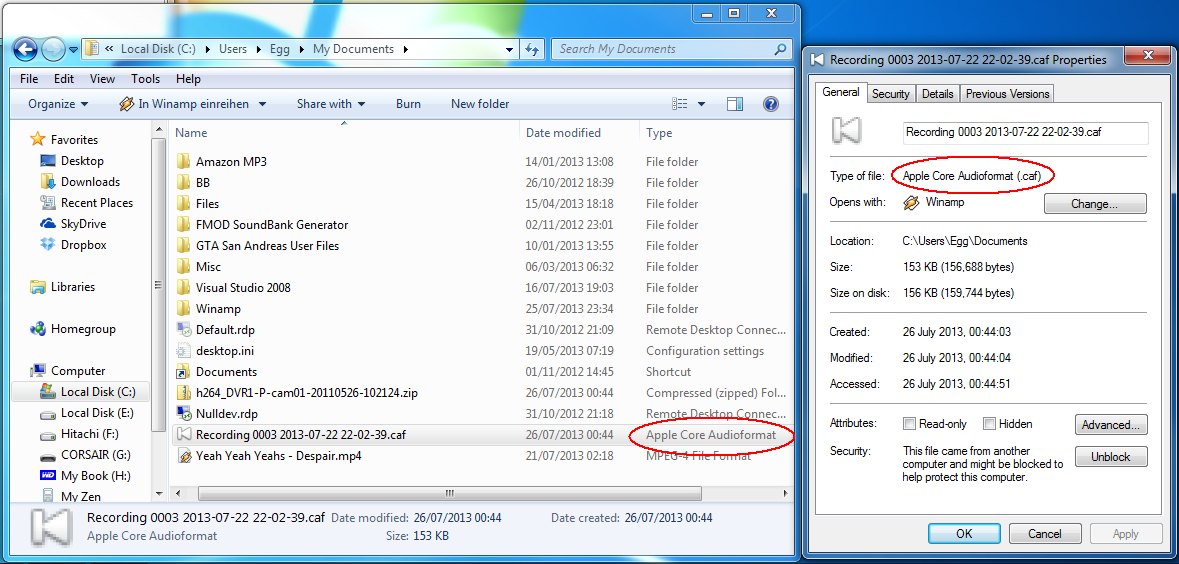Screen dimensions: 1179x564
Task: Select the Nulldev.rdp file icon
Action: (x=183, y=413)
